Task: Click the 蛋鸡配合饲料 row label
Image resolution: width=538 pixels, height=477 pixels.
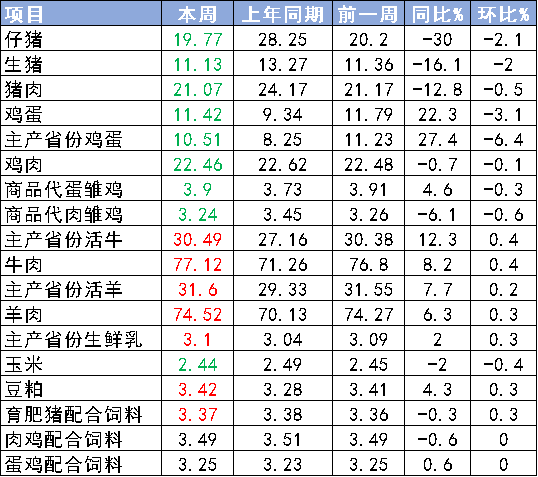Action: [63, 465]
